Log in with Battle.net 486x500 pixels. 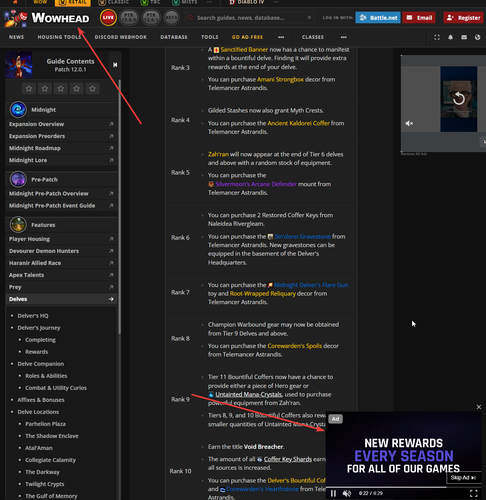(378, 18)
